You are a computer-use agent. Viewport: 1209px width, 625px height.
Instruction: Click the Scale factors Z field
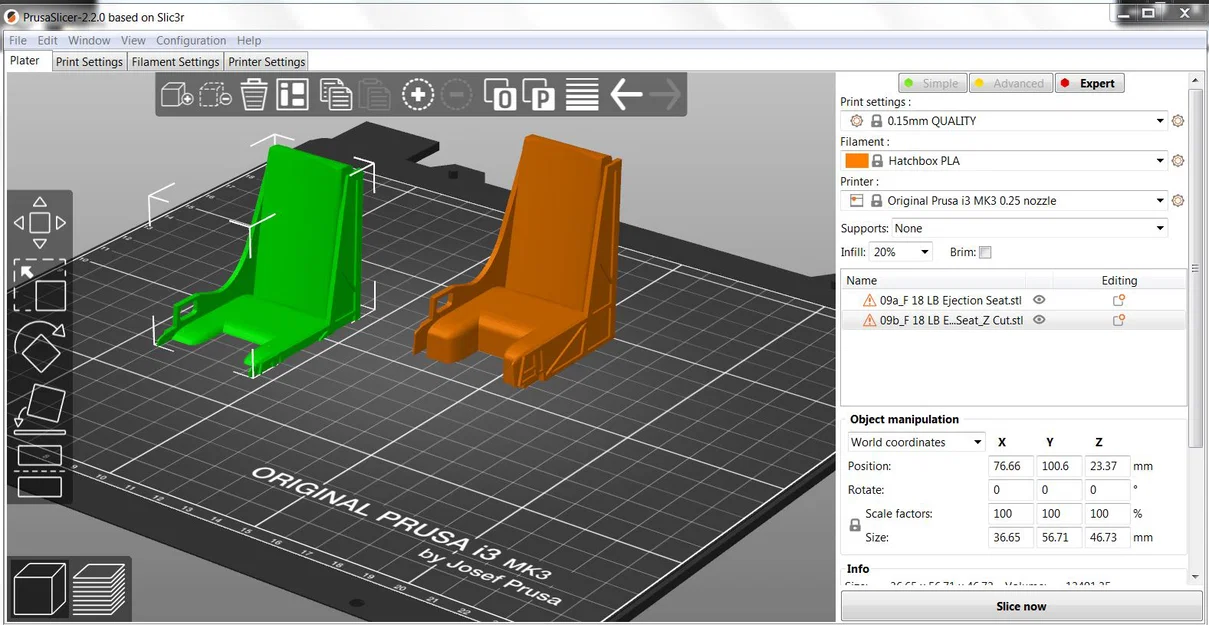pyautogui.click(x=1107, y=514)
